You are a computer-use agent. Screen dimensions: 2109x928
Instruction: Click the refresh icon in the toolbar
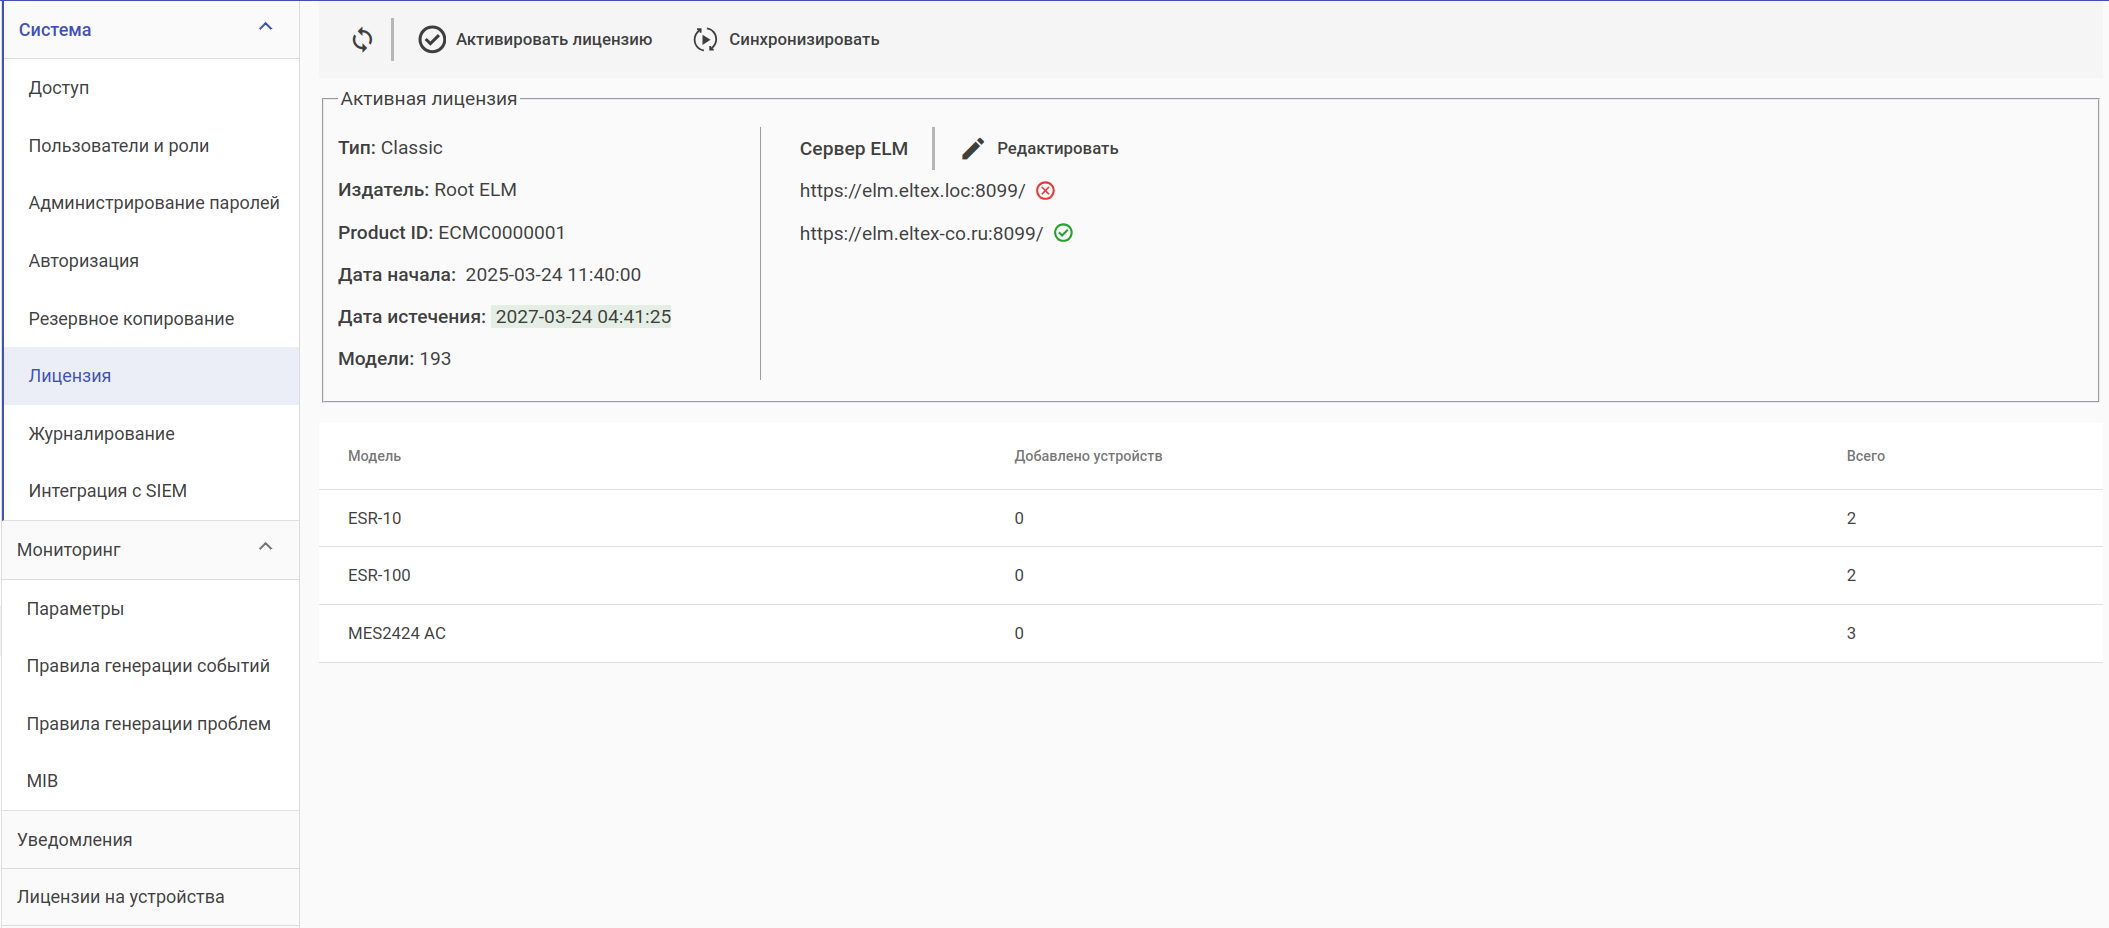pos(362,40)
